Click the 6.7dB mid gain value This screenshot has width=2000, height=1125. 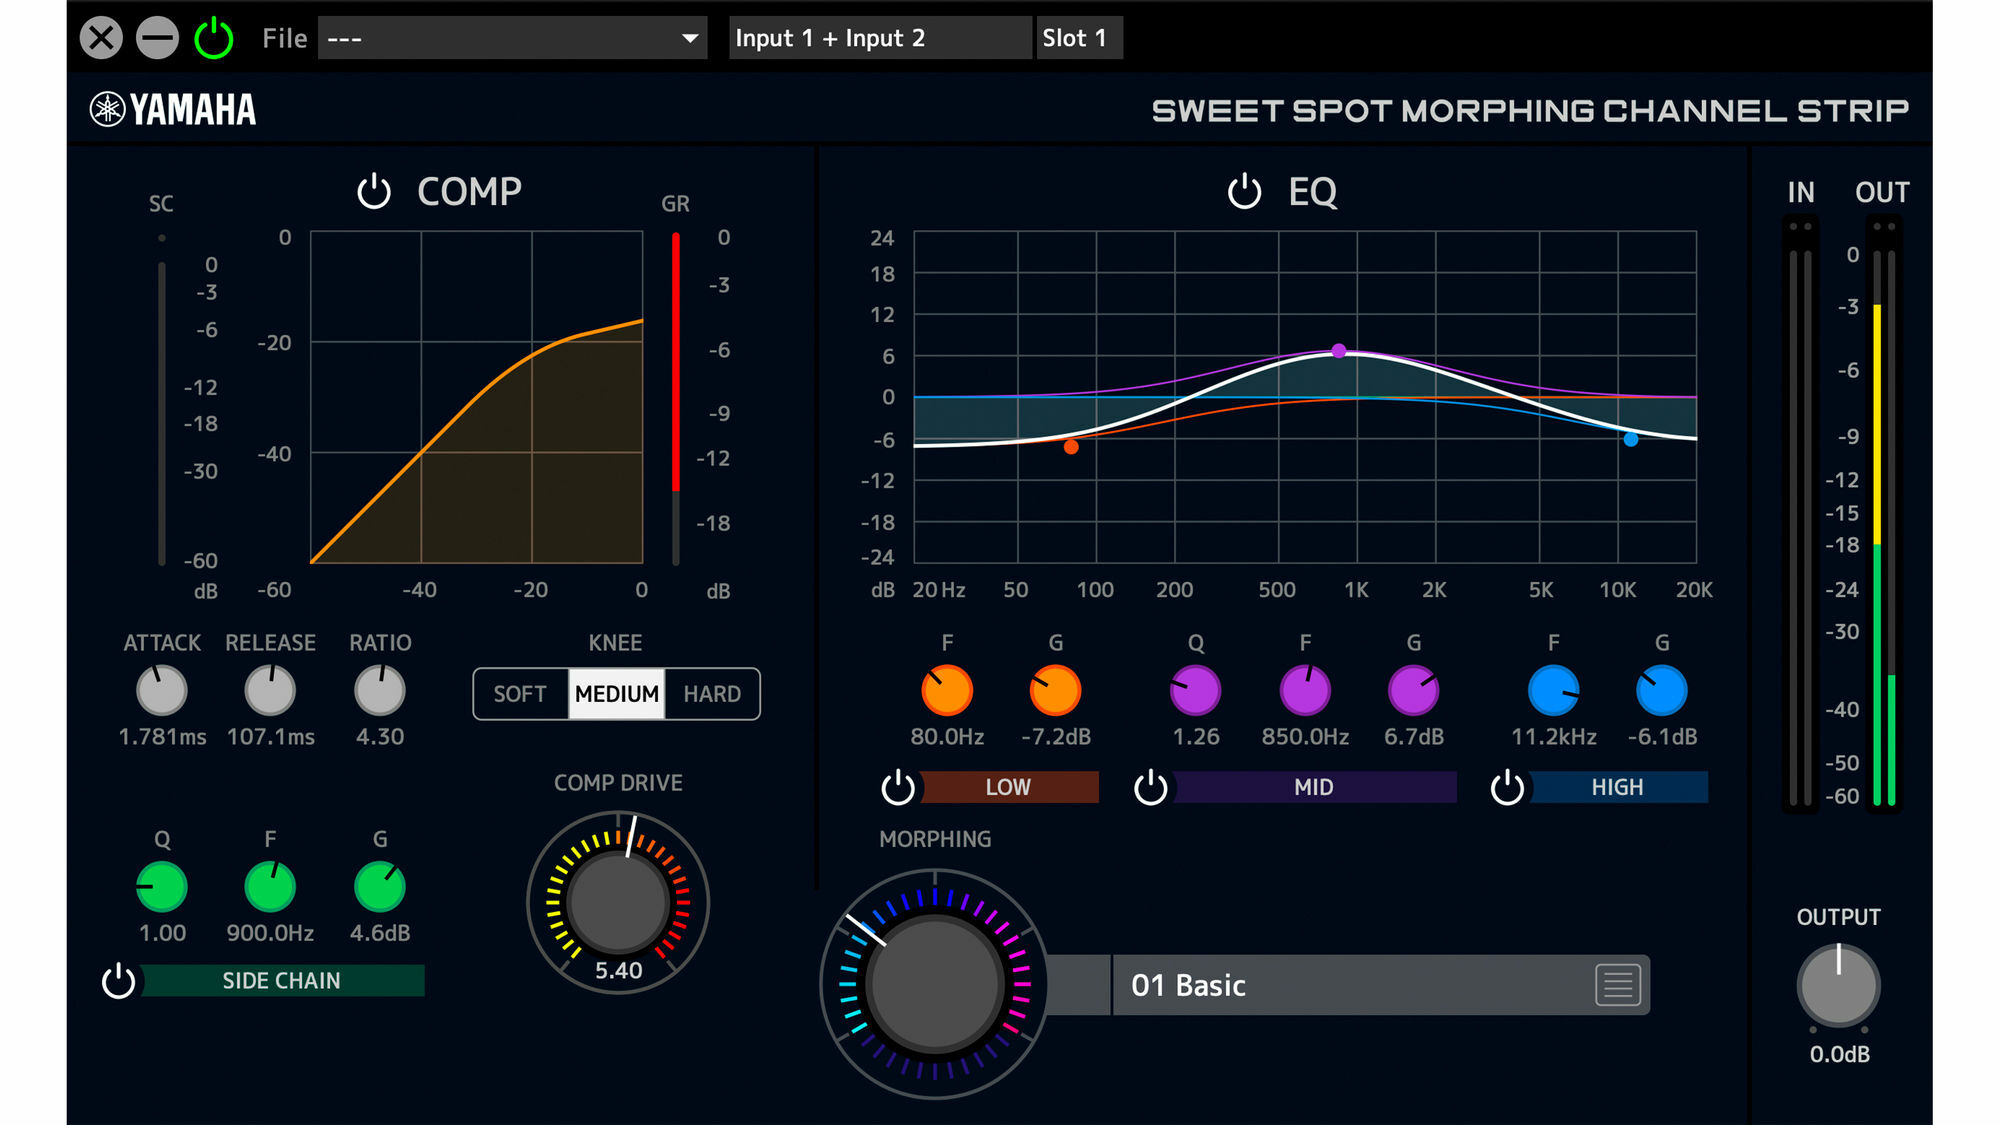click(x=1414, y=737)
